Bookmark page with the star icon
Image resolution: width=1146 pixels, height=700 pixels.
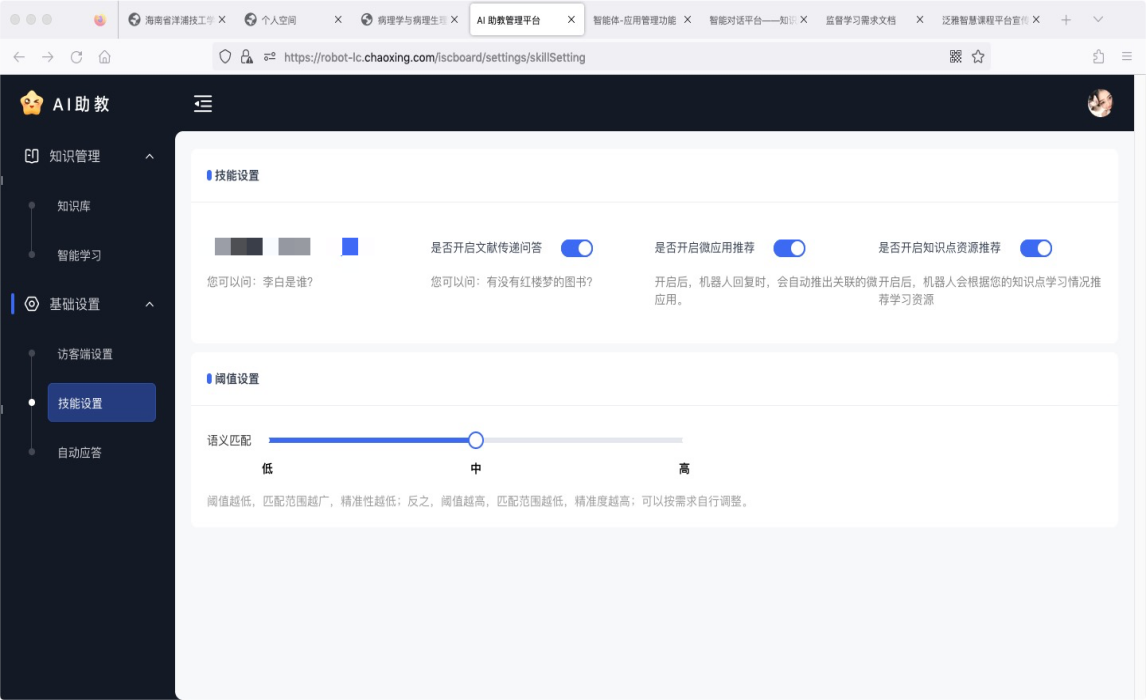[x=978, y=57]
